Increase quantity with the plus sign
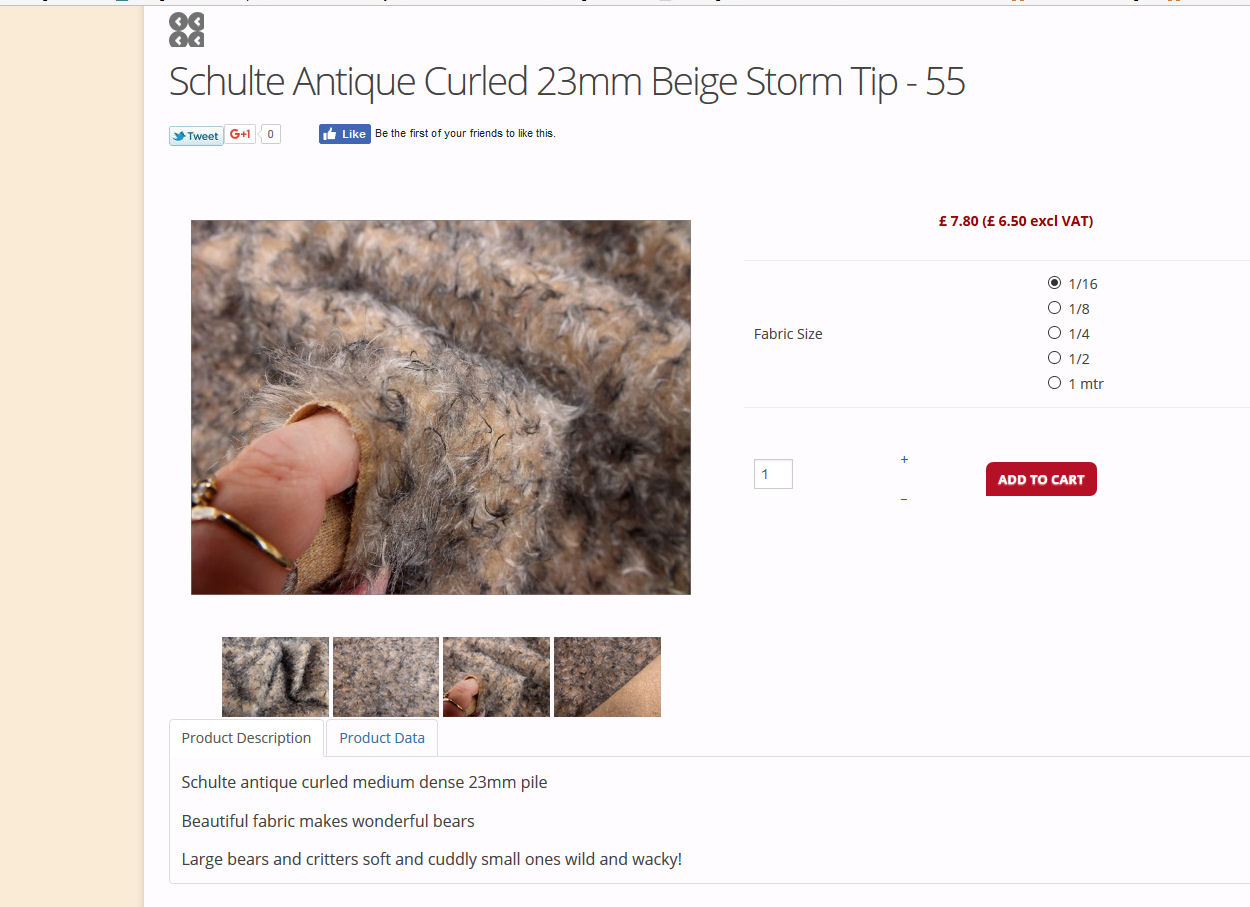The width and height of the screenshot is (1250, 907). tap(904, 460)
